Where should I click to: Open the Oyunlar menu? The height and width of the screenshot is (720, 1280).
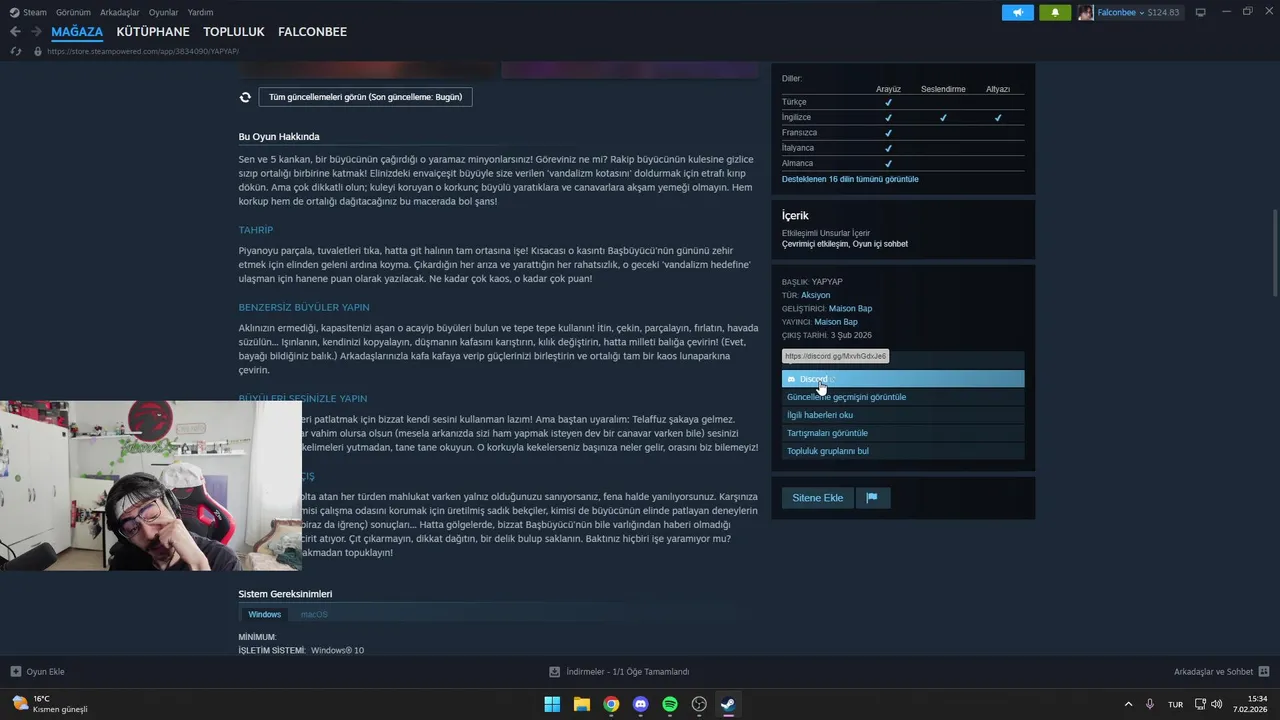pos(163,12)
